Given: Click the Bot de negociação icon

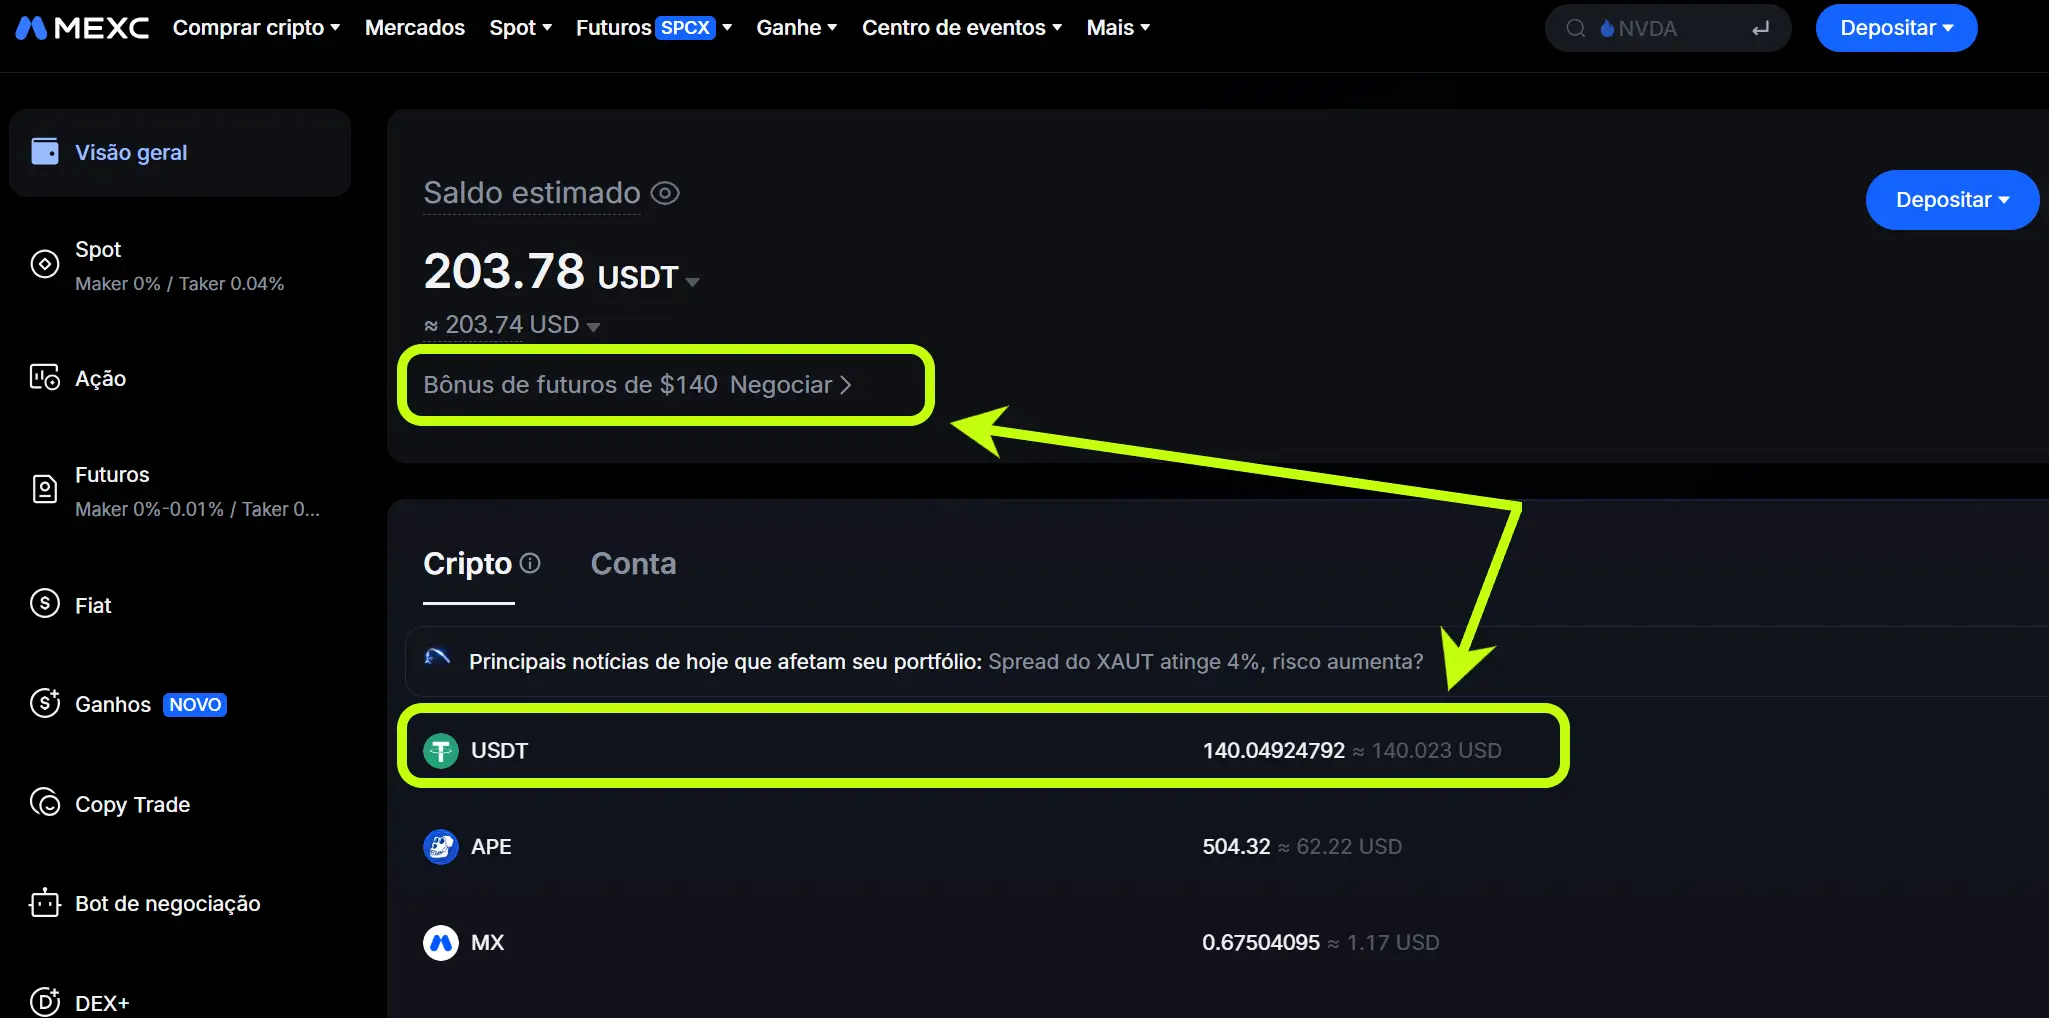Looking at the screenshot, I should [45, 903].
